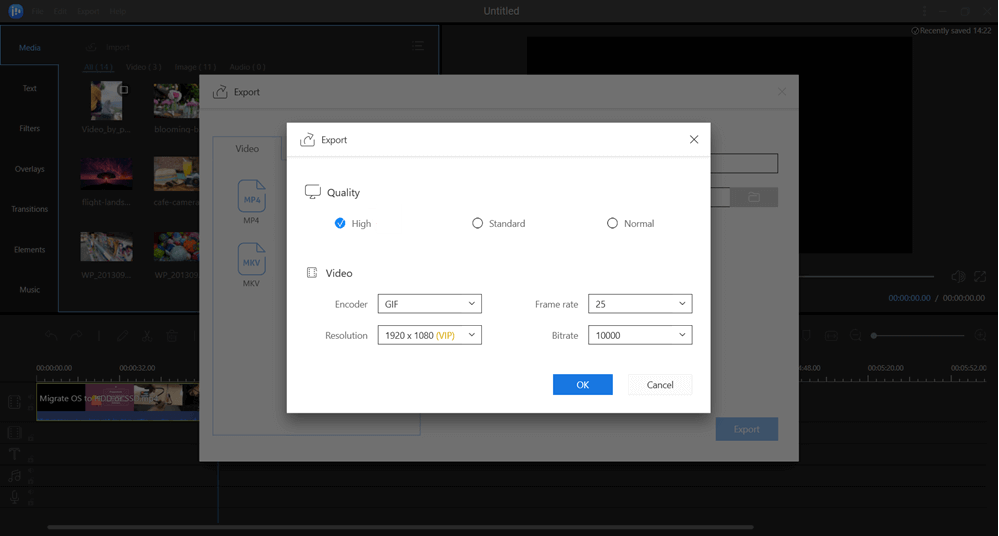
Task: Click the undo arrow in timeline toolbar
Action: 51,336
